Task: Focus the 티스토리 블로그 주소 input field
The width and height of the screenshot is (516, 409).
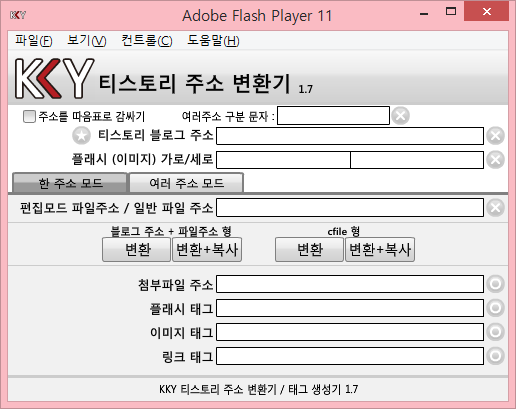Action: click(350, 136)
